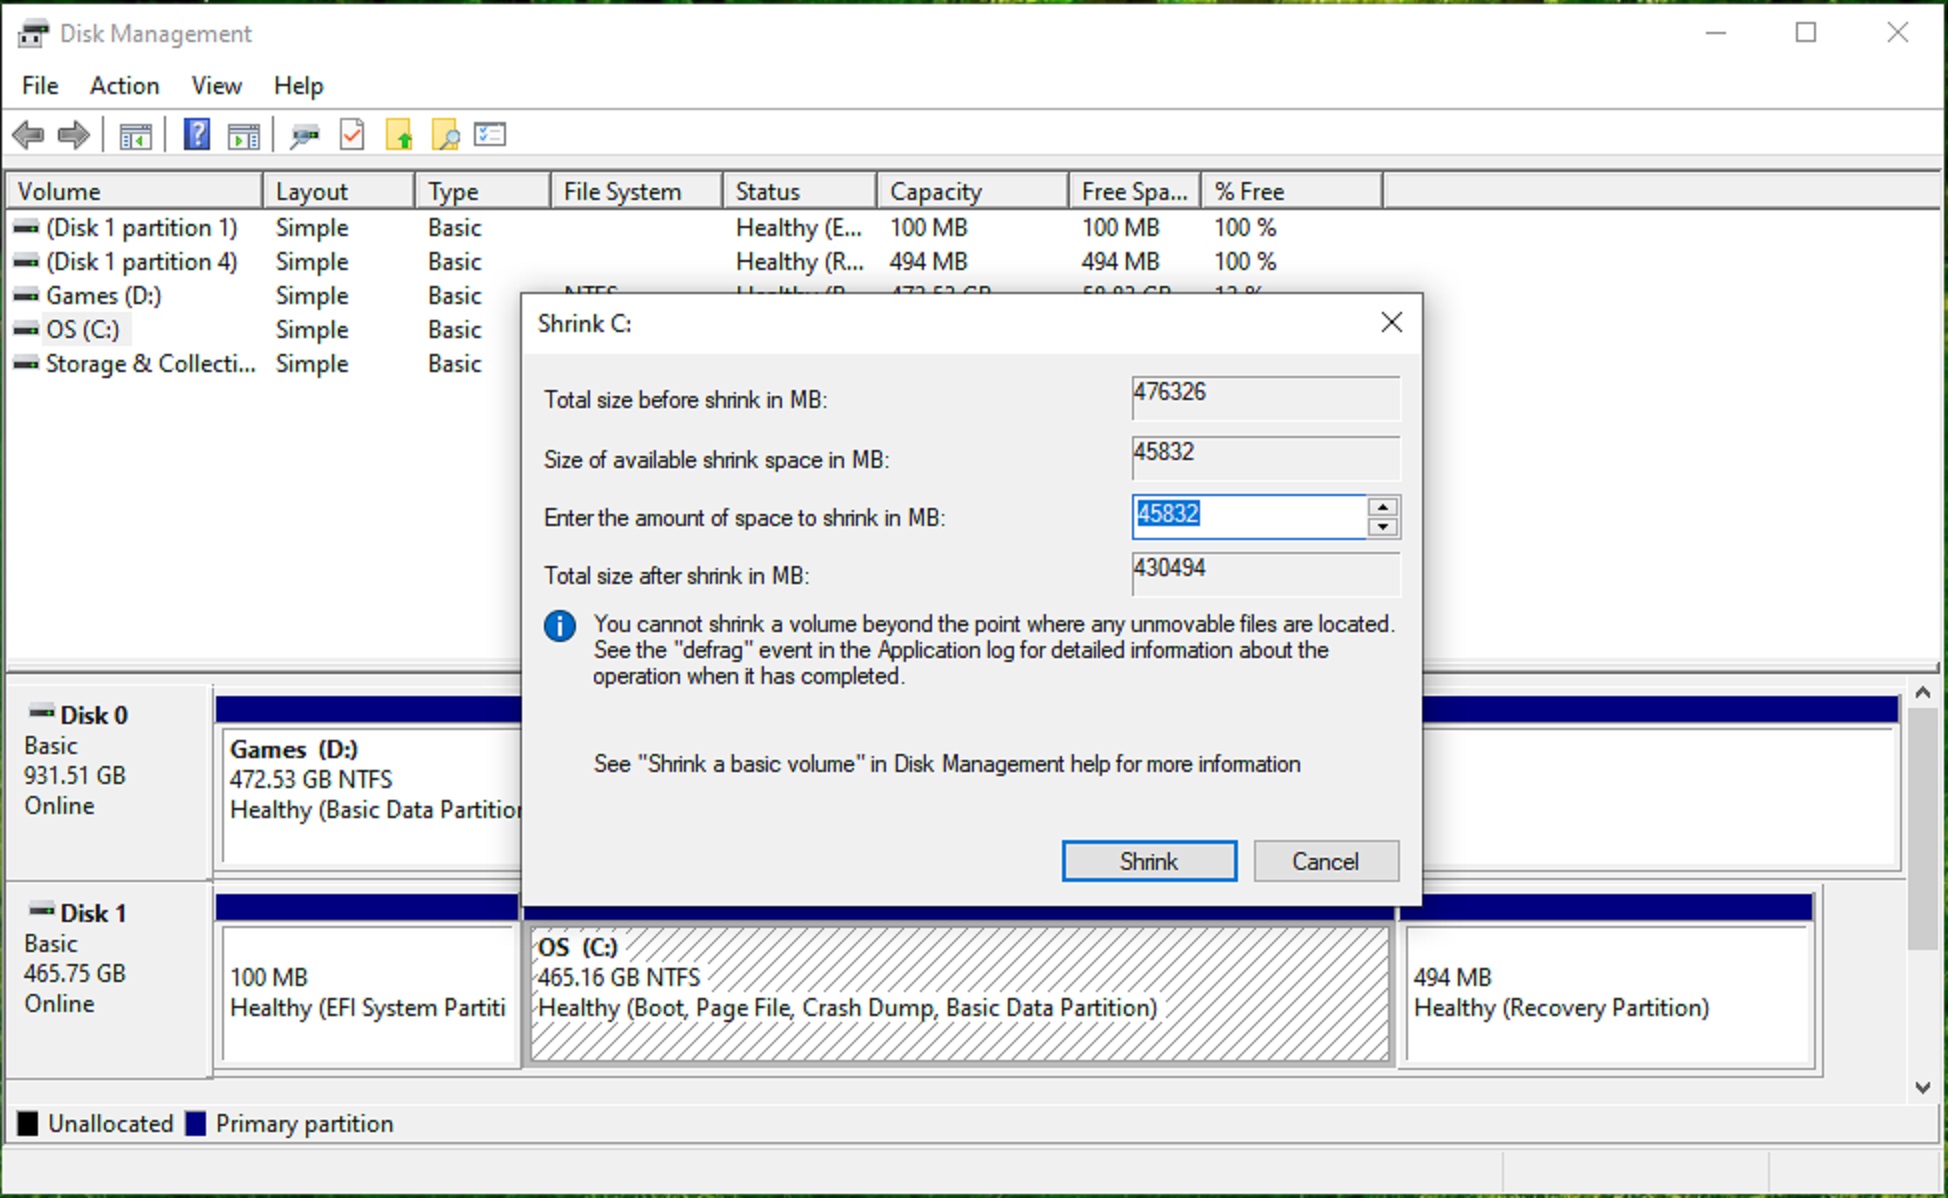Viewport: 1948px width, 1198px height.
Task: Click drive icon beside Disk 1 partition 1
Action: [26, 228]
